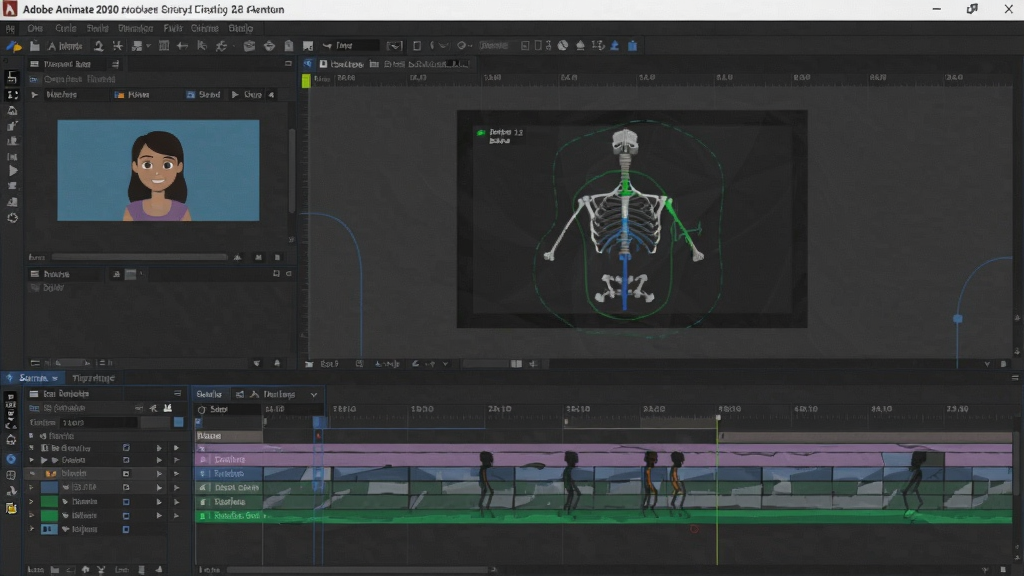Select the second document tab above the stage
Viewport: 1024px width, 576px height.
coord(419,64)
